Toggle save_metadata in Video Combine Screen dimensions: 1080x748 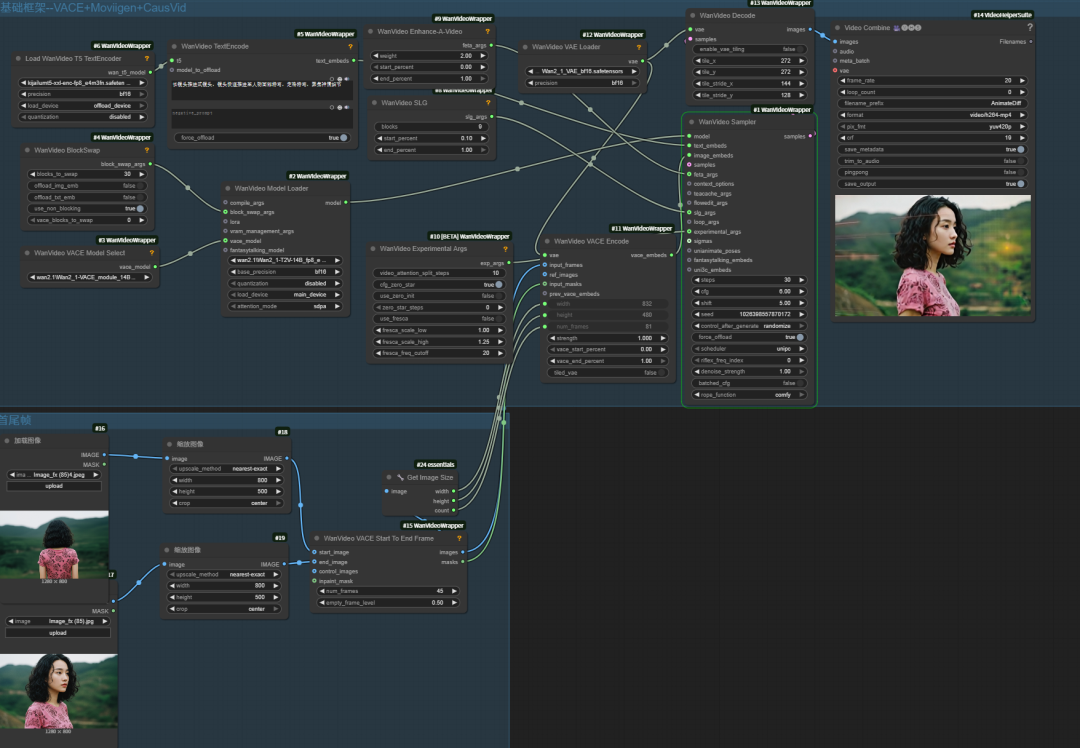(x=933, y=149)
